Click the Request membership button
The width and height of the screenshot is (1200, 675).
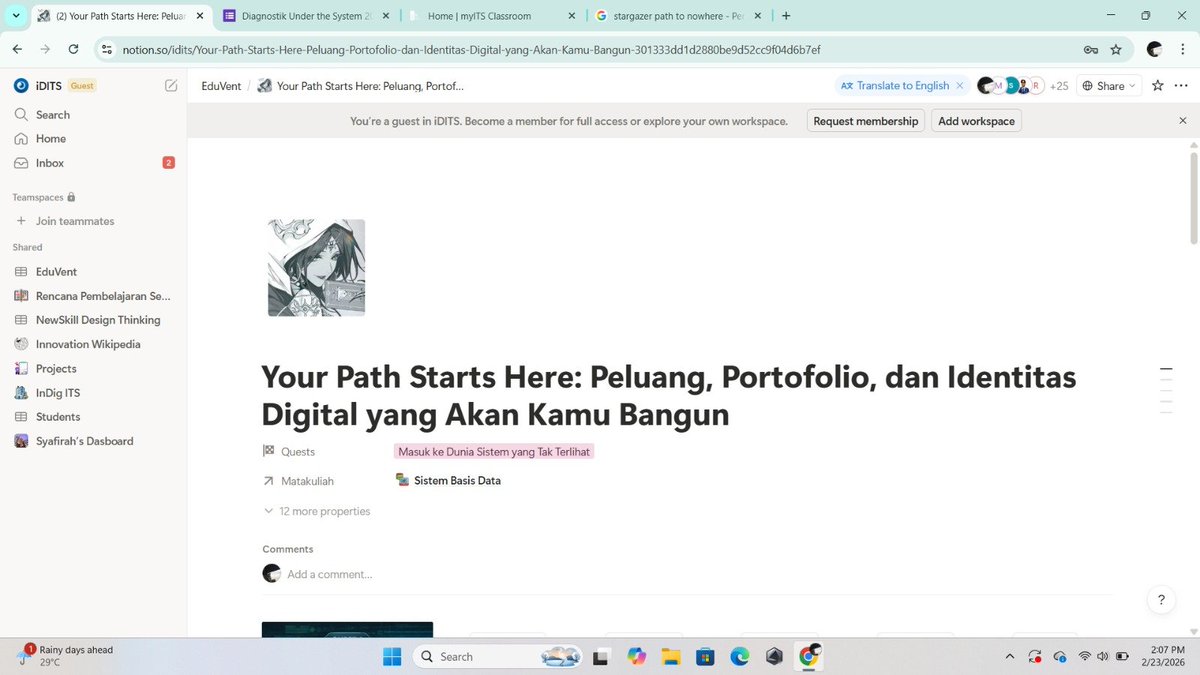865,120
